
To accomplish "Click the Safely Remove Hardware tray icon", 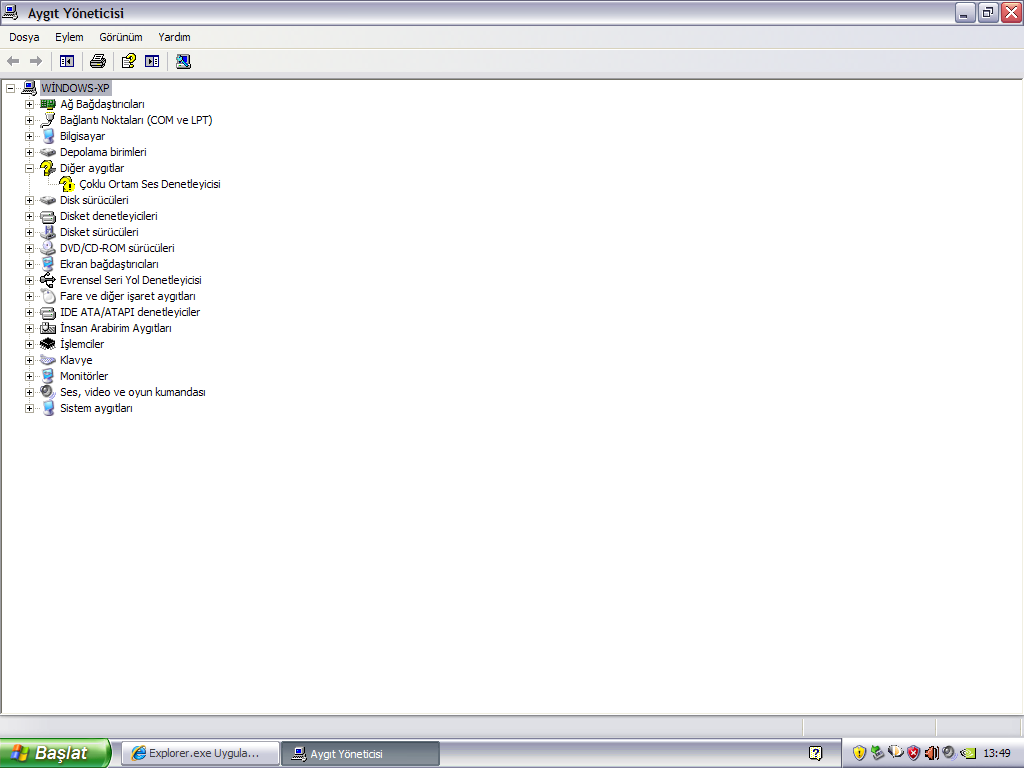I will (x=877, y=753).
